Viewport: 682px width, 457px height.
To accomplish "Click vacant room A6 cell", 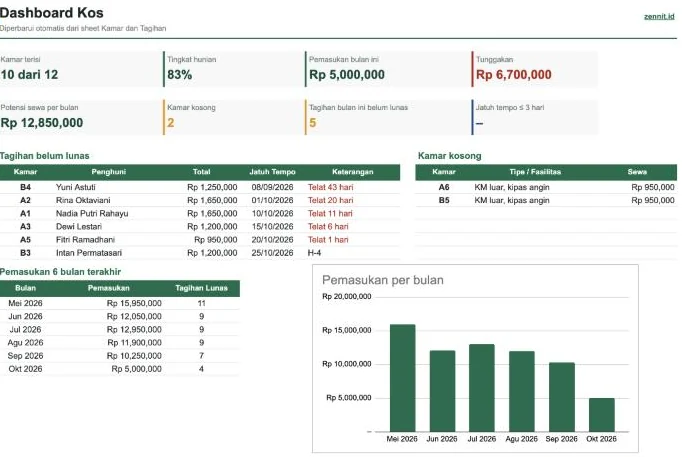I will 444,187.
